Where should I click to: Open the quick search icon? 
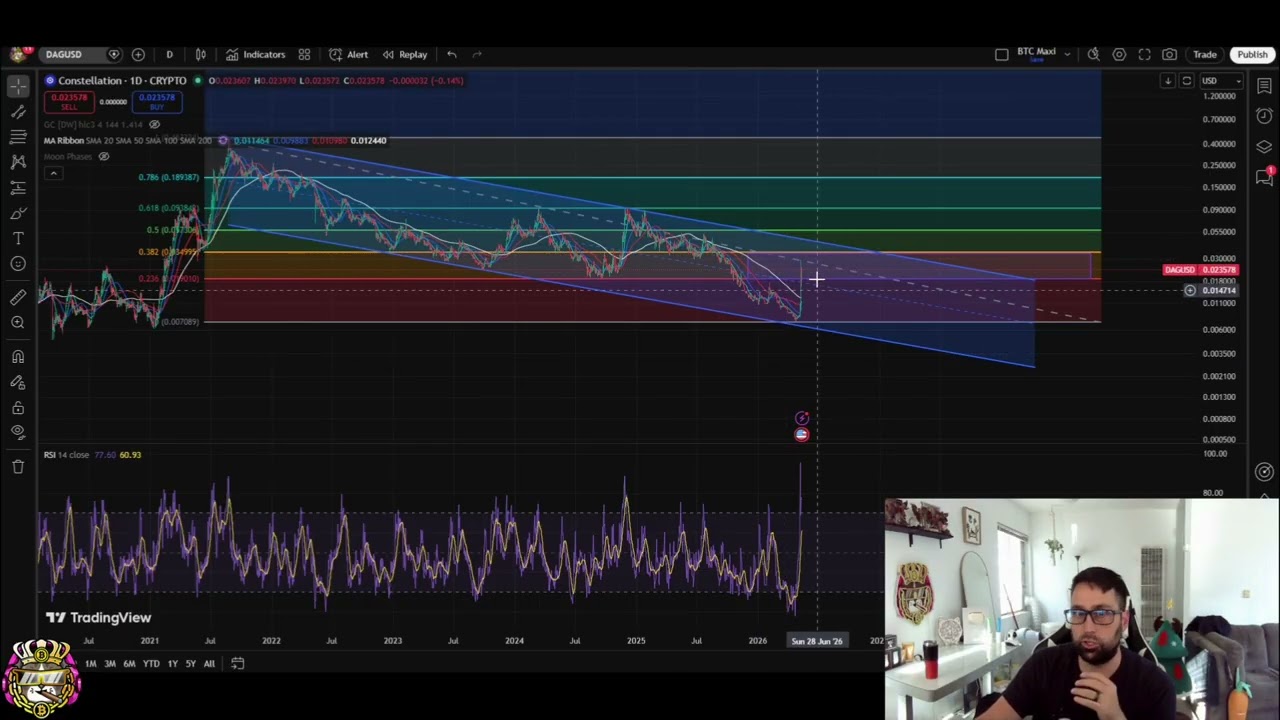coord(1094,54)
